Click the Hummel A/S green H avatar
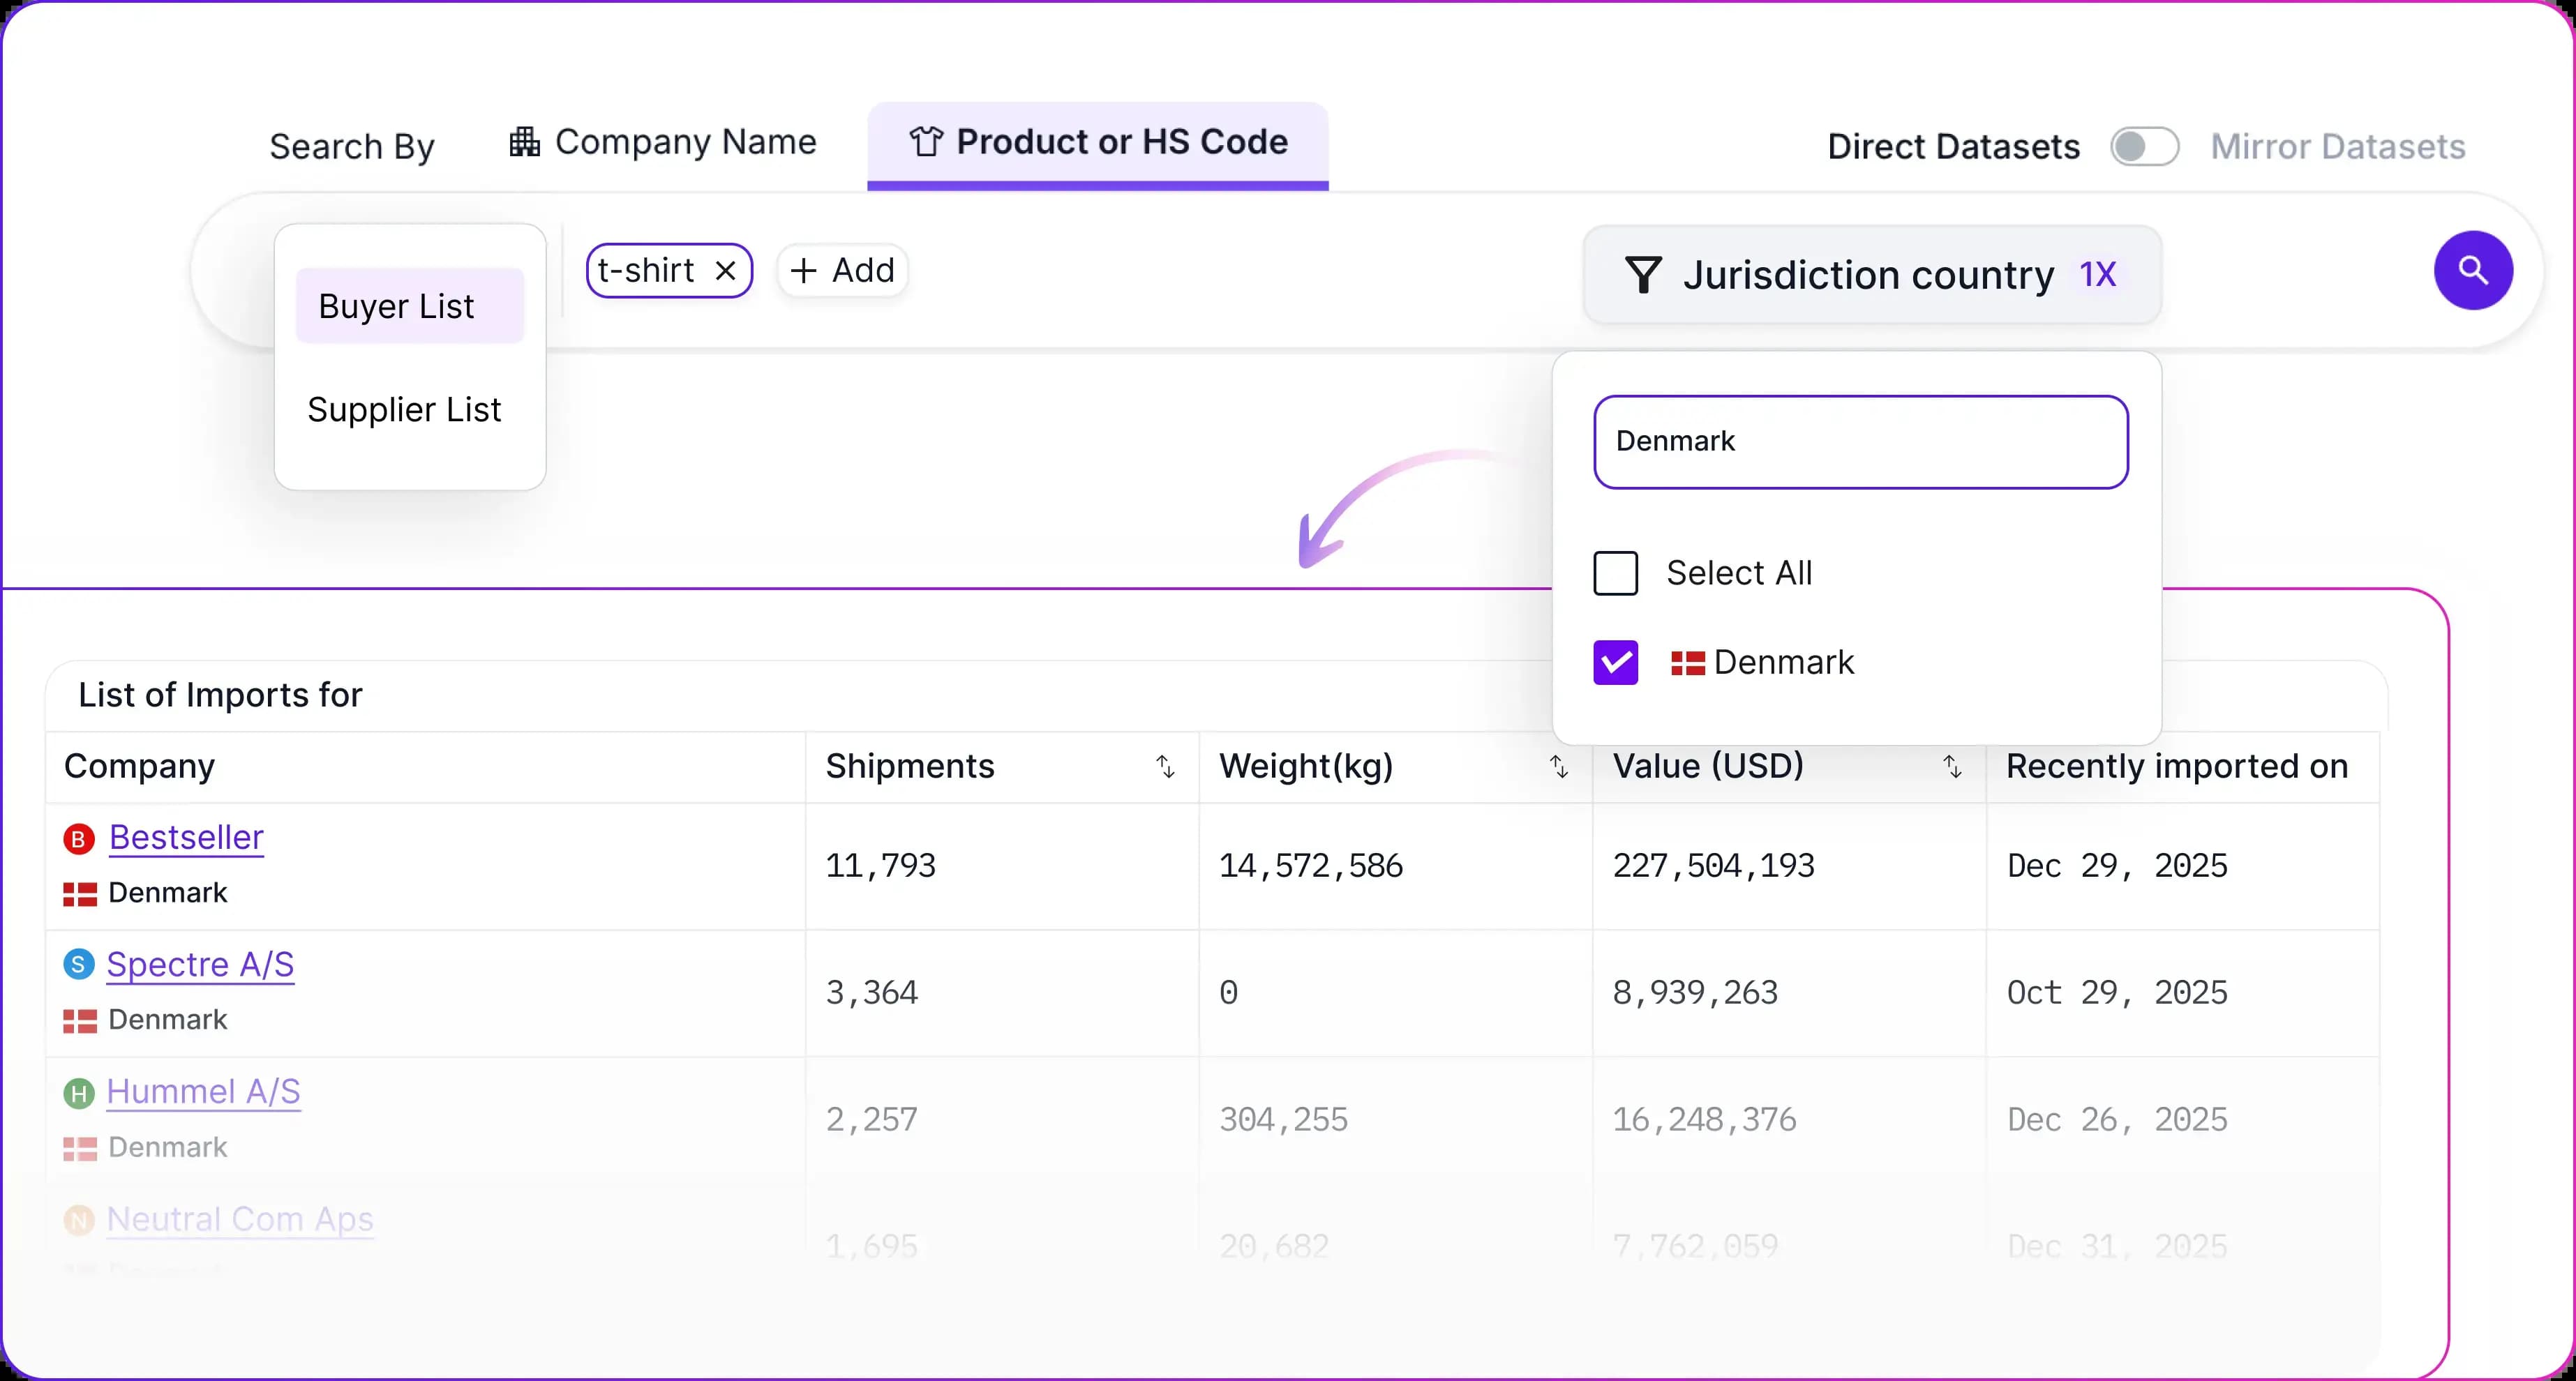Viewport: 2576px width, 1381px height. pyautogui.click(x=79, y=1093)
